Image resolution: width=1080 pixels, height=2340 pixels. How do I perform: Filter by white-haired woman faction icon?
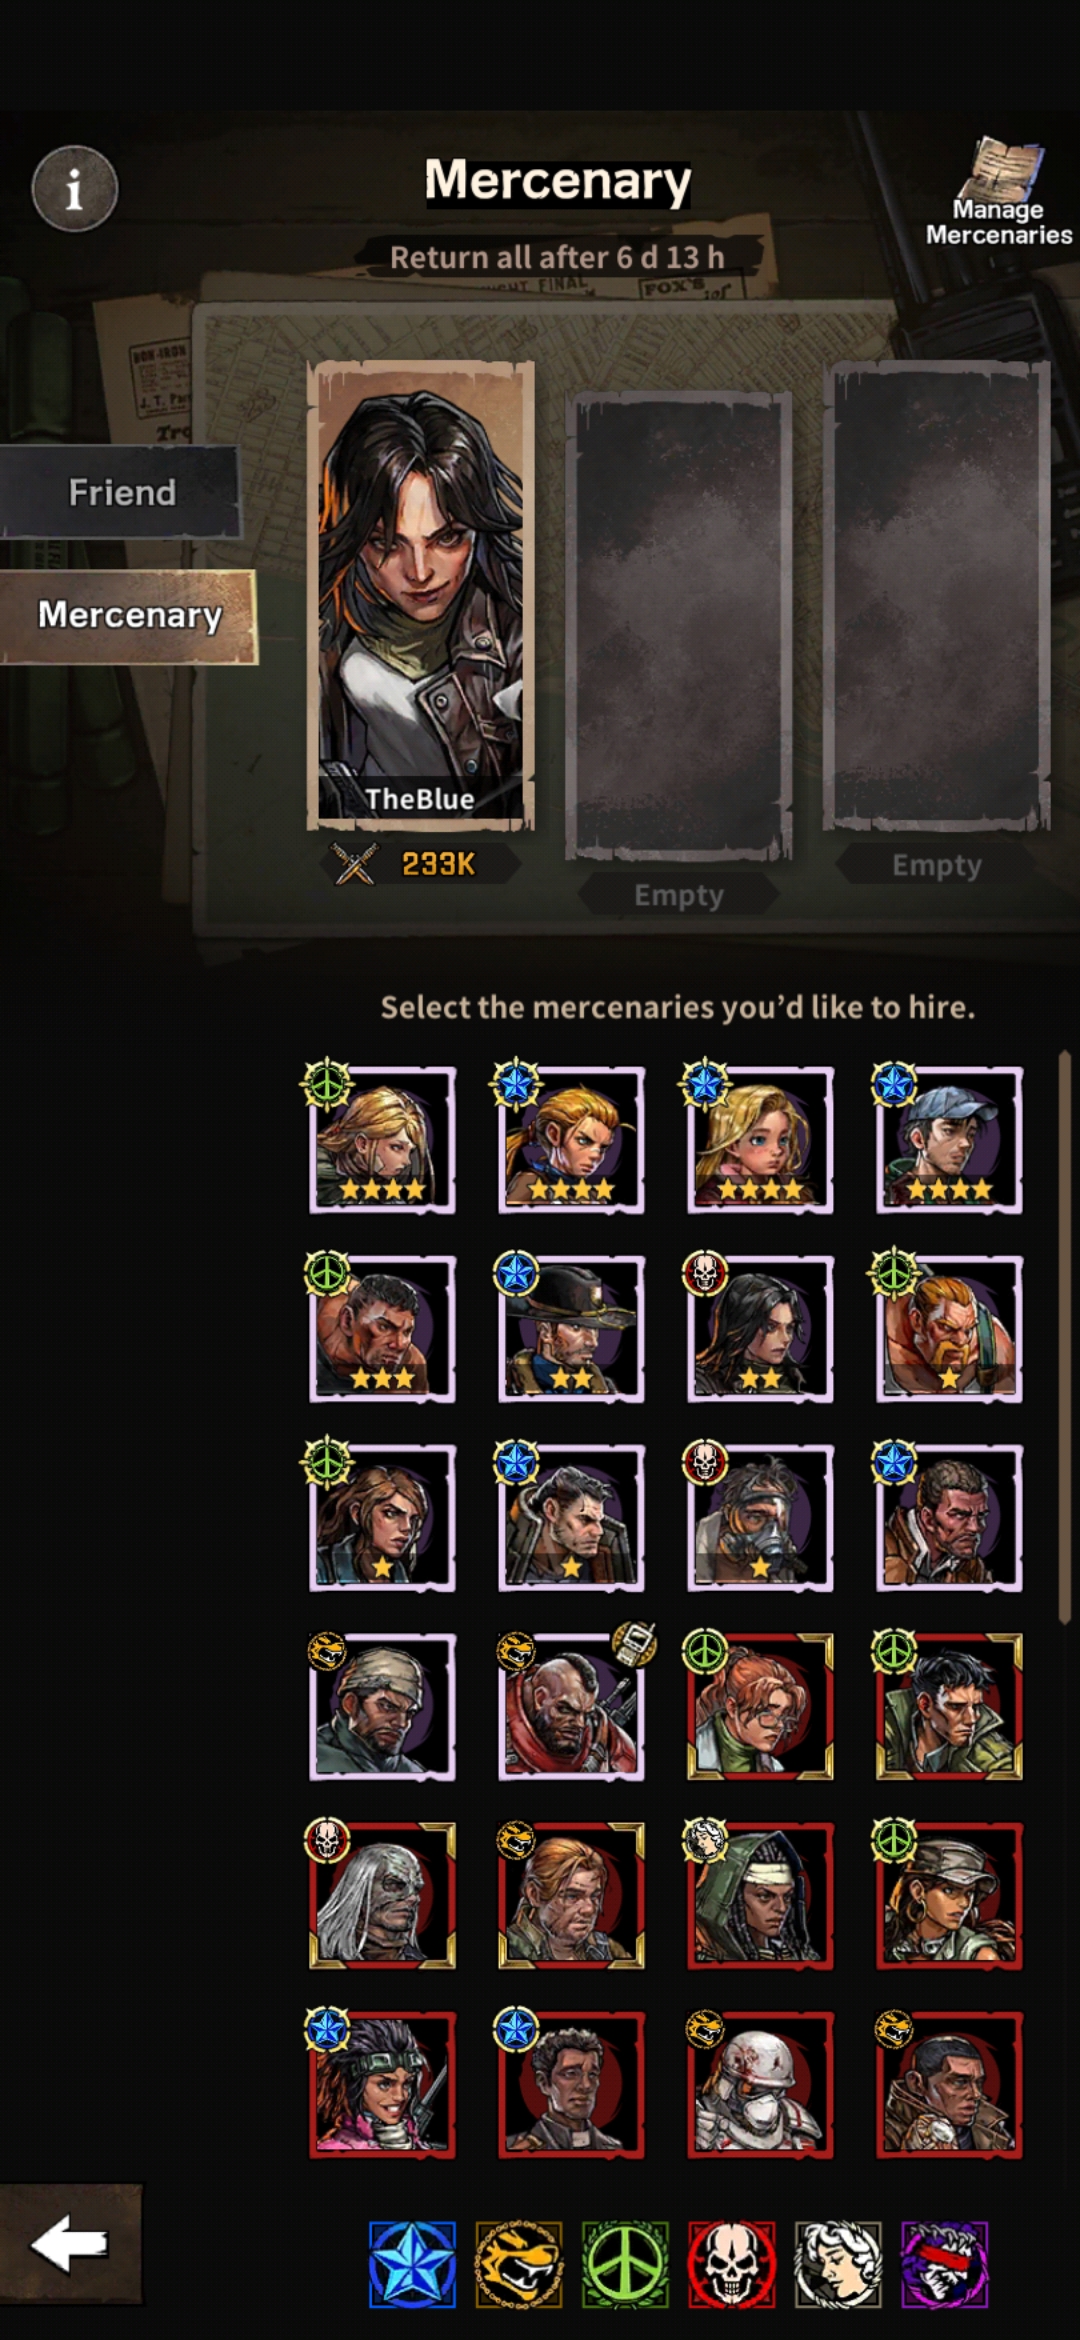[x=838, y=2265]
